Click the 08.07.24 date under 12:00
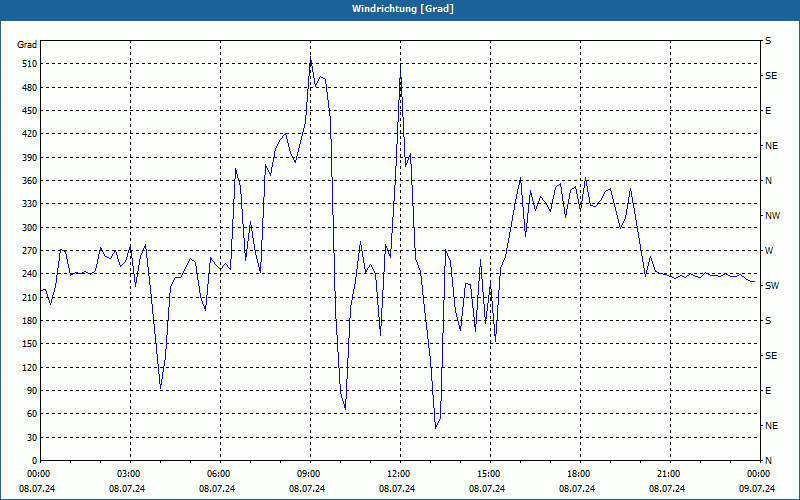This screenshot has height=500, width=800. tap(397, 488)
